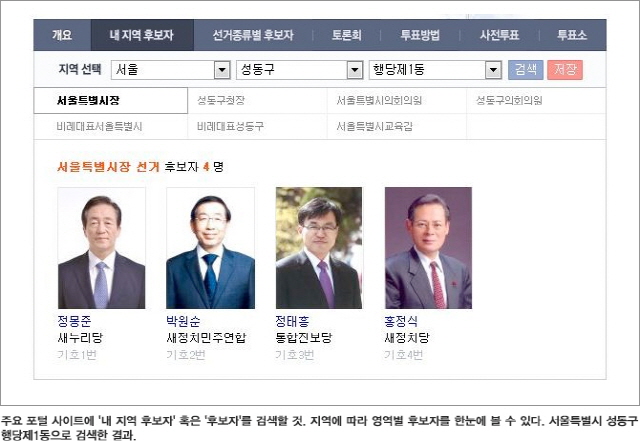Click the 홍정식 name link
The width and height of the screenshot is (640, 441).
click(401, 321)
